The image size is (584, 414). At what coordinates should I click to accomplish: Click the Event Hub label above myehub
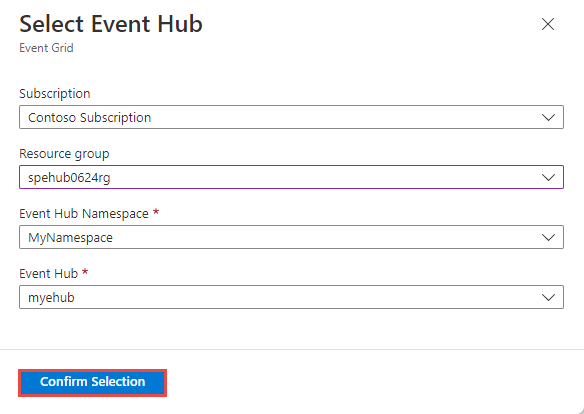tap(48, 274)
